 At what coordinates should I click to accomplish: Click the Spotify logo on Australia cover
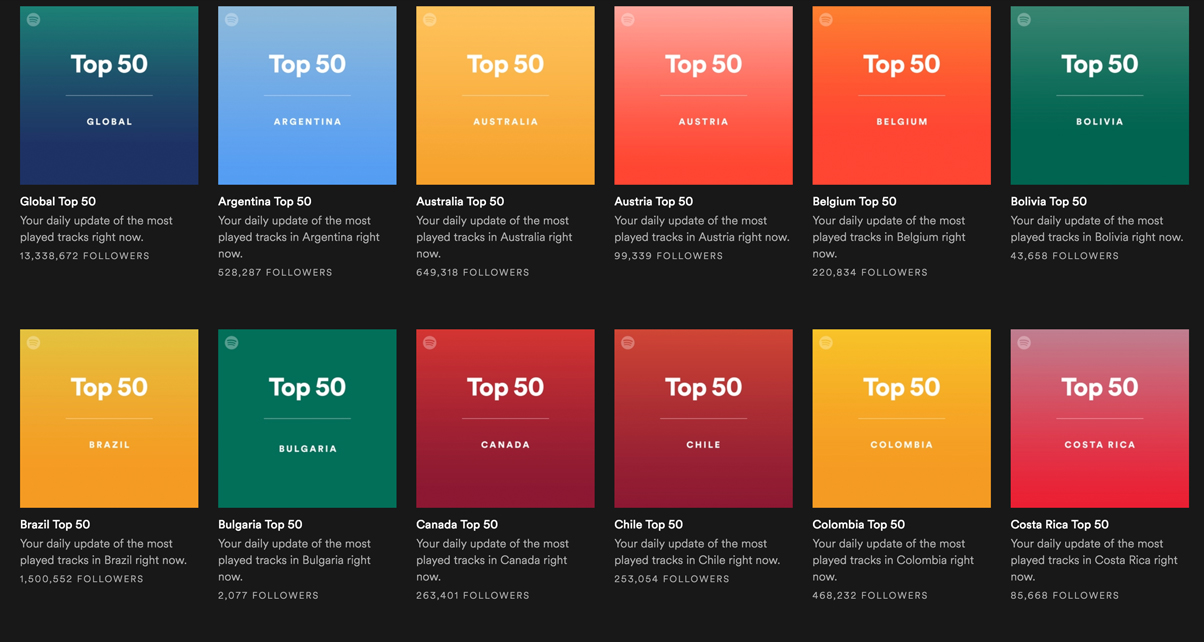point(429,19)
